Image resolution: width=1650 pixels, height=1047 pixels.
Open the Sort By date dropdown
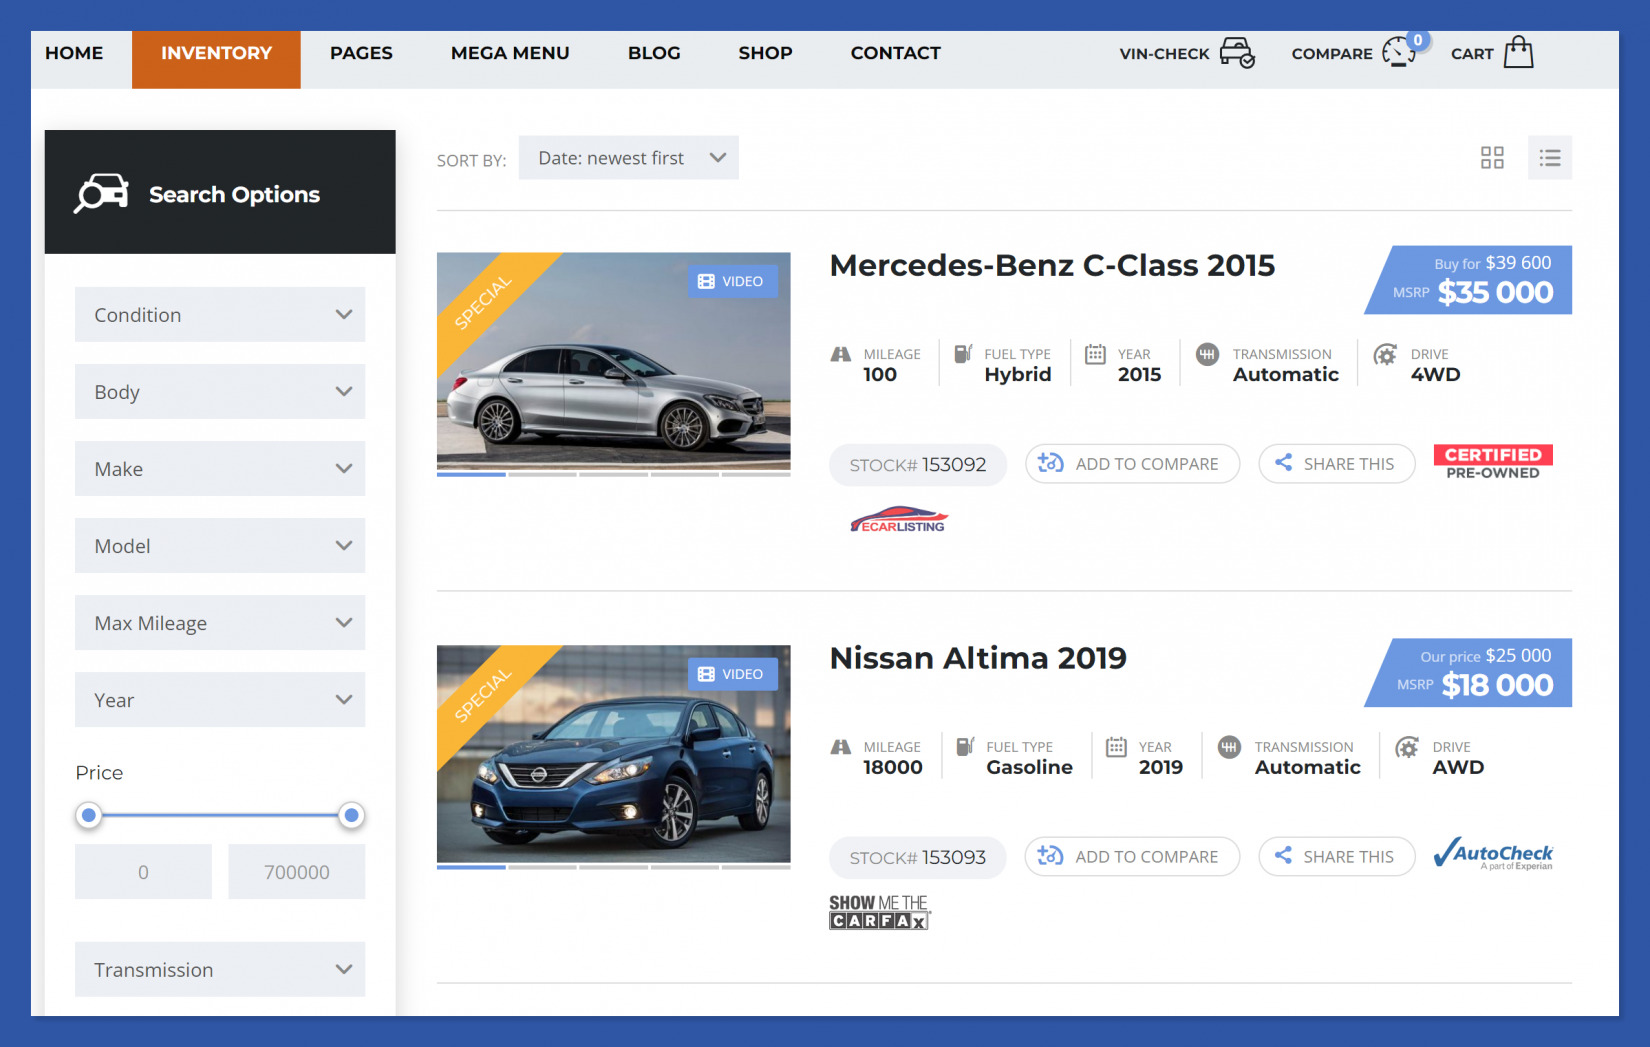click(x=629, y=158)
